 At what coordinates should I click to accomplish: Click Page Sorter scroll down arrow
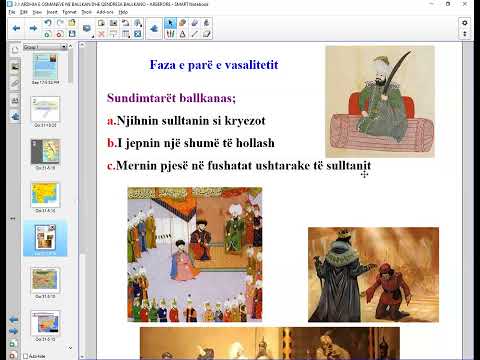coord(70,348)
